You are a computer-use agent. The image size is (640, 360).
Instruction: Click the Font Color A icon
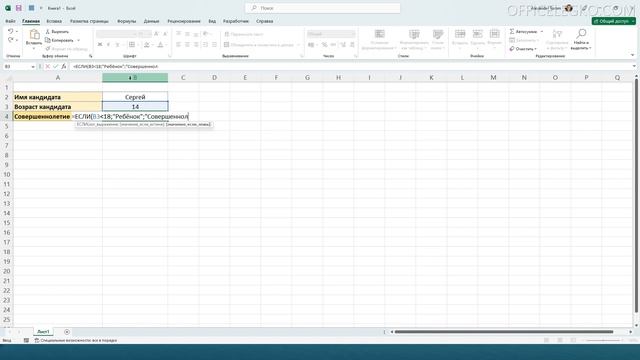160,44
